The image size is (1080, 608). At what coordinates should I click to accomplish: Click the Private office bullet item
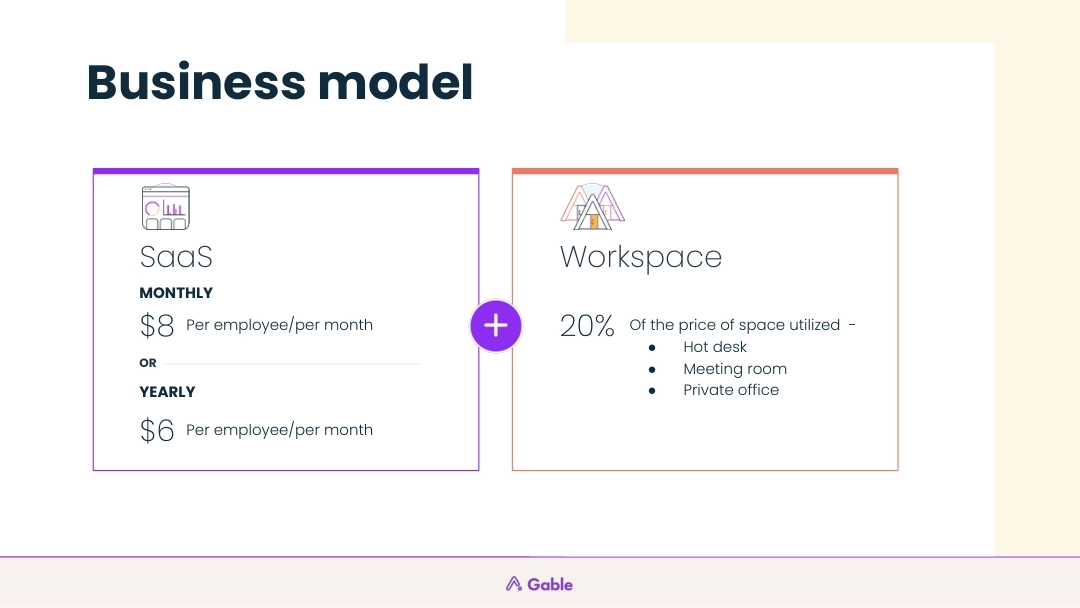[x=731, y=390]
